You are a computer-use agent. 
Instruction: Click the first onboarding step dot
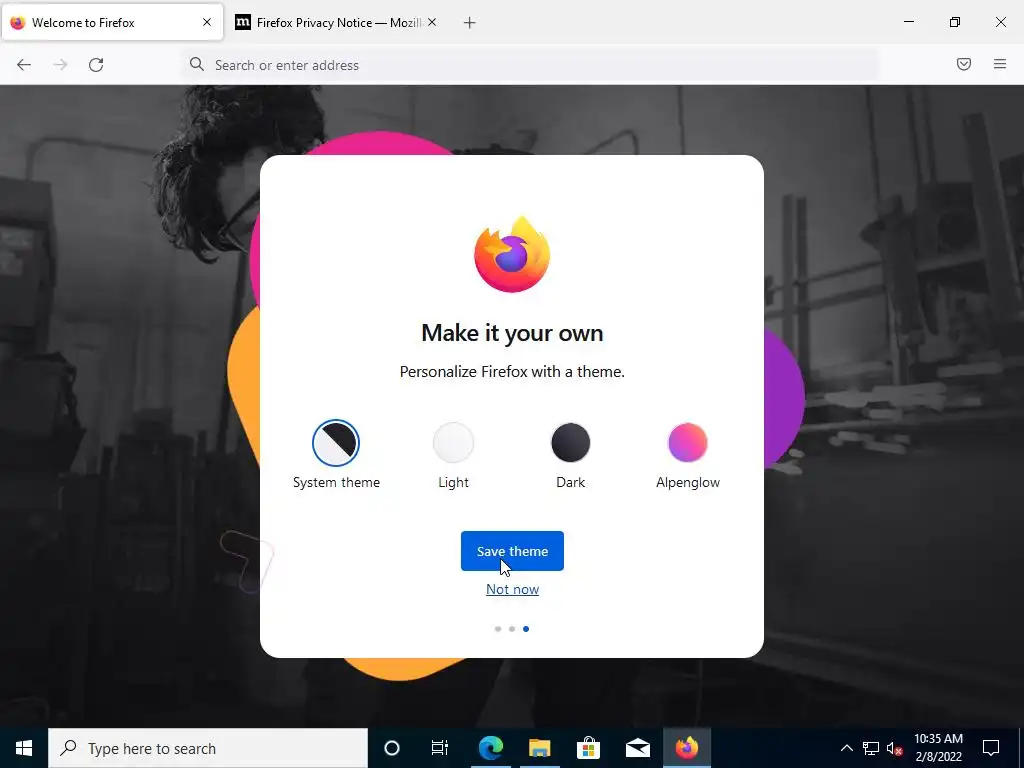(x=498, y=629)
